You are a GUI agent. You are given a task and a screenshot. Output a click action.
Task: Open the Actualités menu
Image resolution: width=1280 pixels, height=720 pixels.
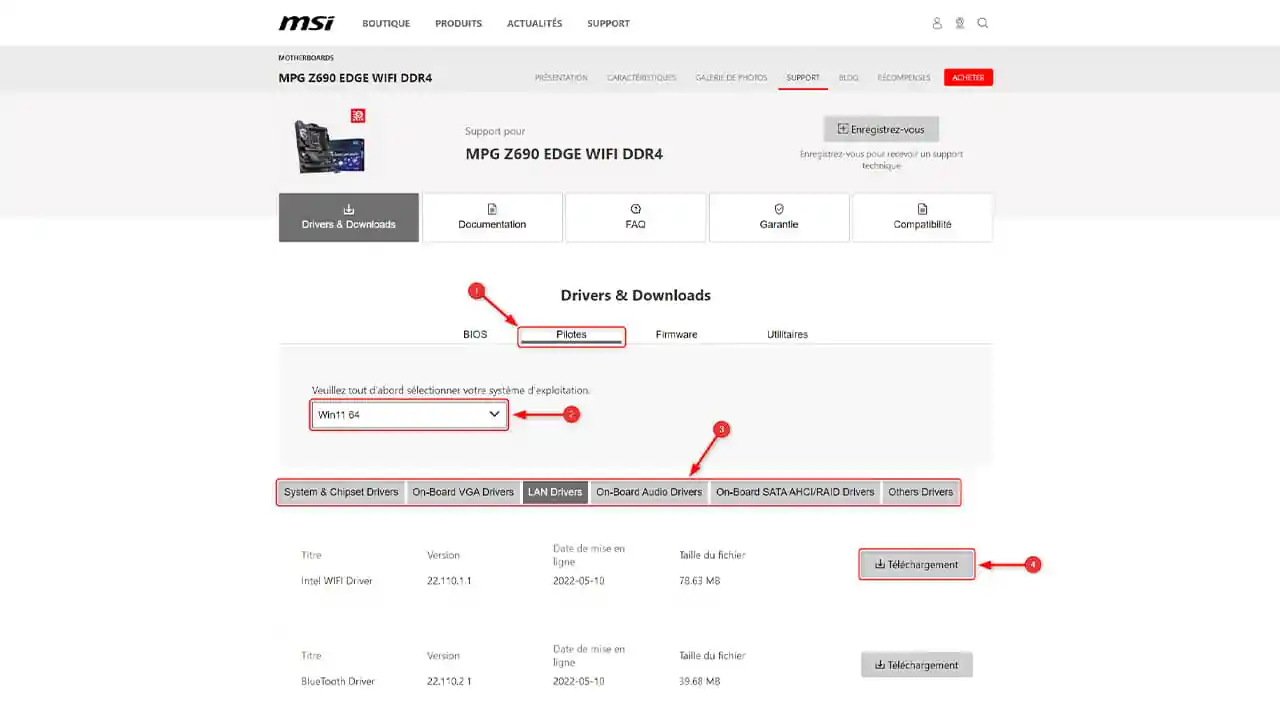(x=534, y=23)
